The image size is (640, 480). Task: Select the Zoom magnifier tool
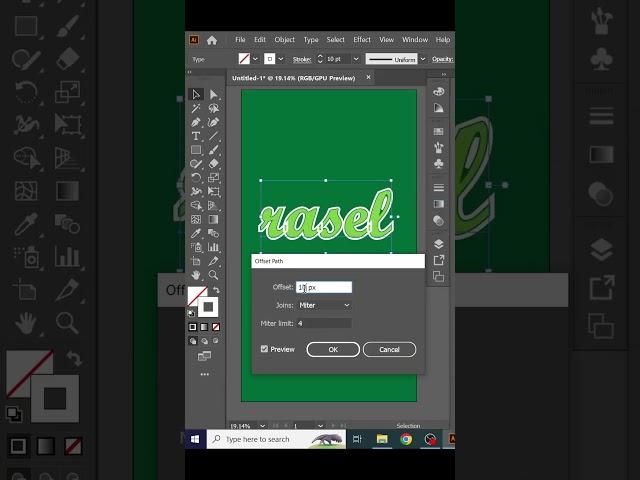[213, 275]
